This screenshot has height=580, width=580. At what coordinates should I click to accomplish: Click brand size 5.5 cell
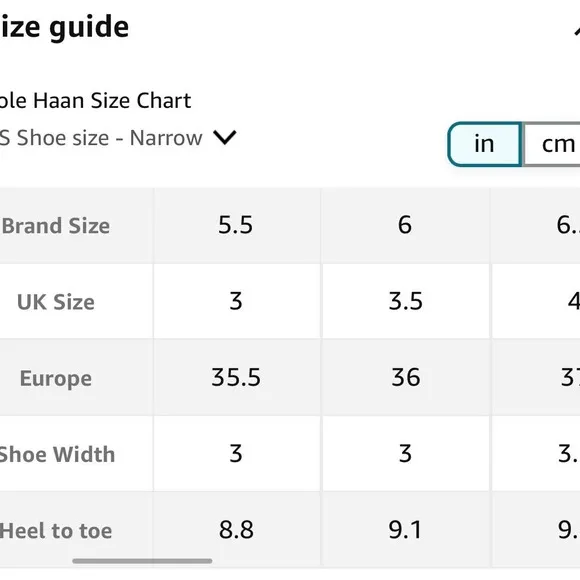(x=236, y=225)
